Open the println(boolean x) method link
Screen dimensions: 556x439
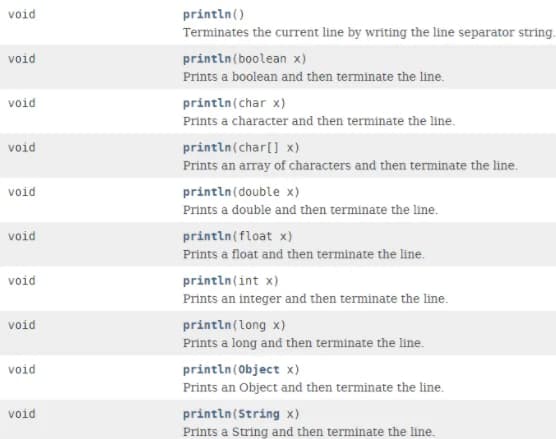(x=207, y=59)
